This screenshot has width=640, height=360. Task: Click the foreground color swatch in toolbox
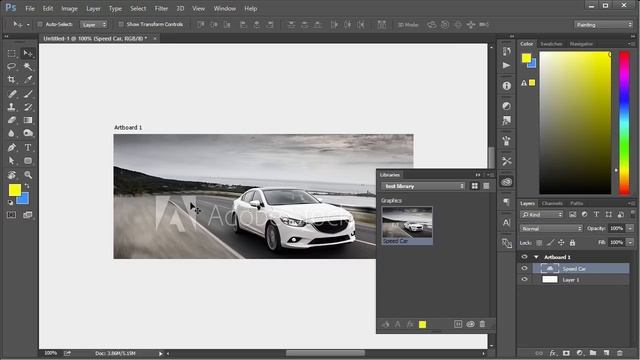[x=15, y=190]
